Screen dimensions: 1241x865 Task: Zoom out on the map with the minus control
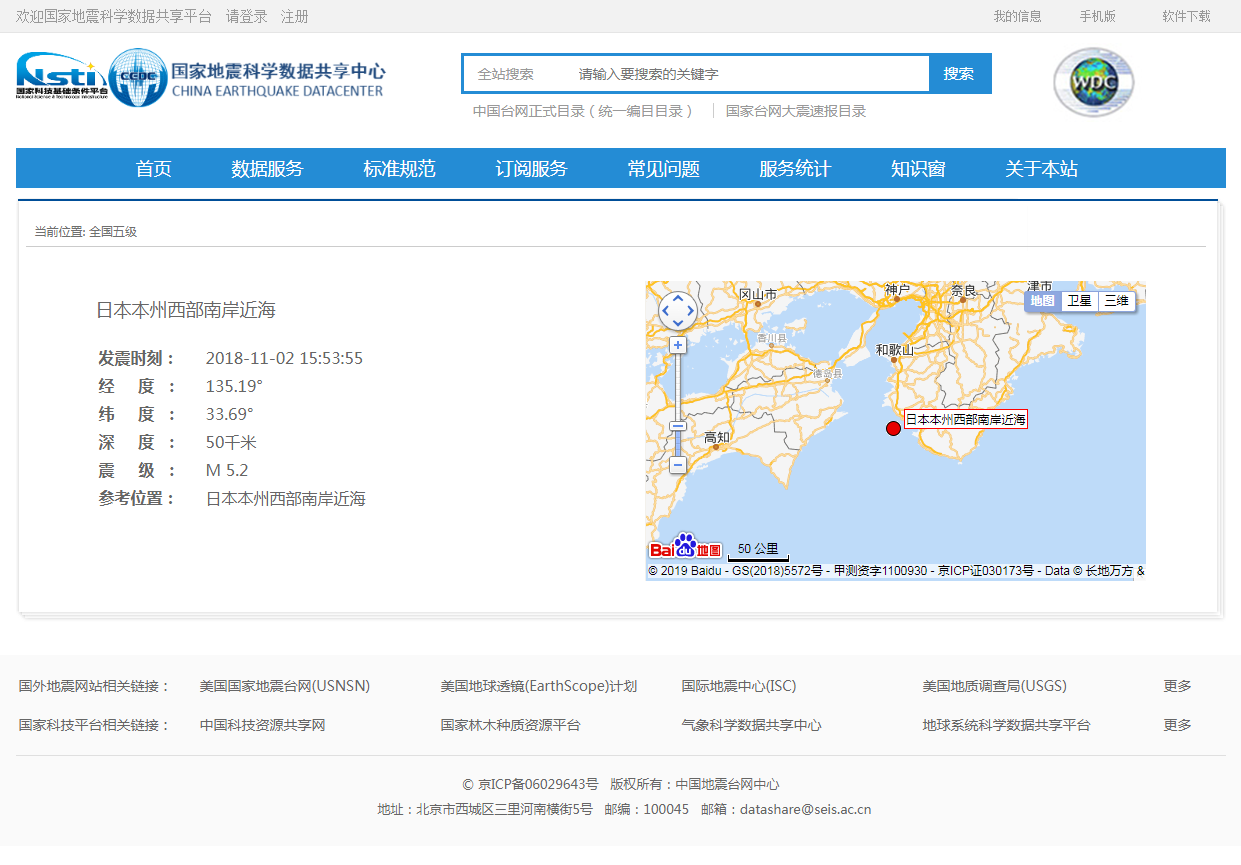[x=678, y=465]
